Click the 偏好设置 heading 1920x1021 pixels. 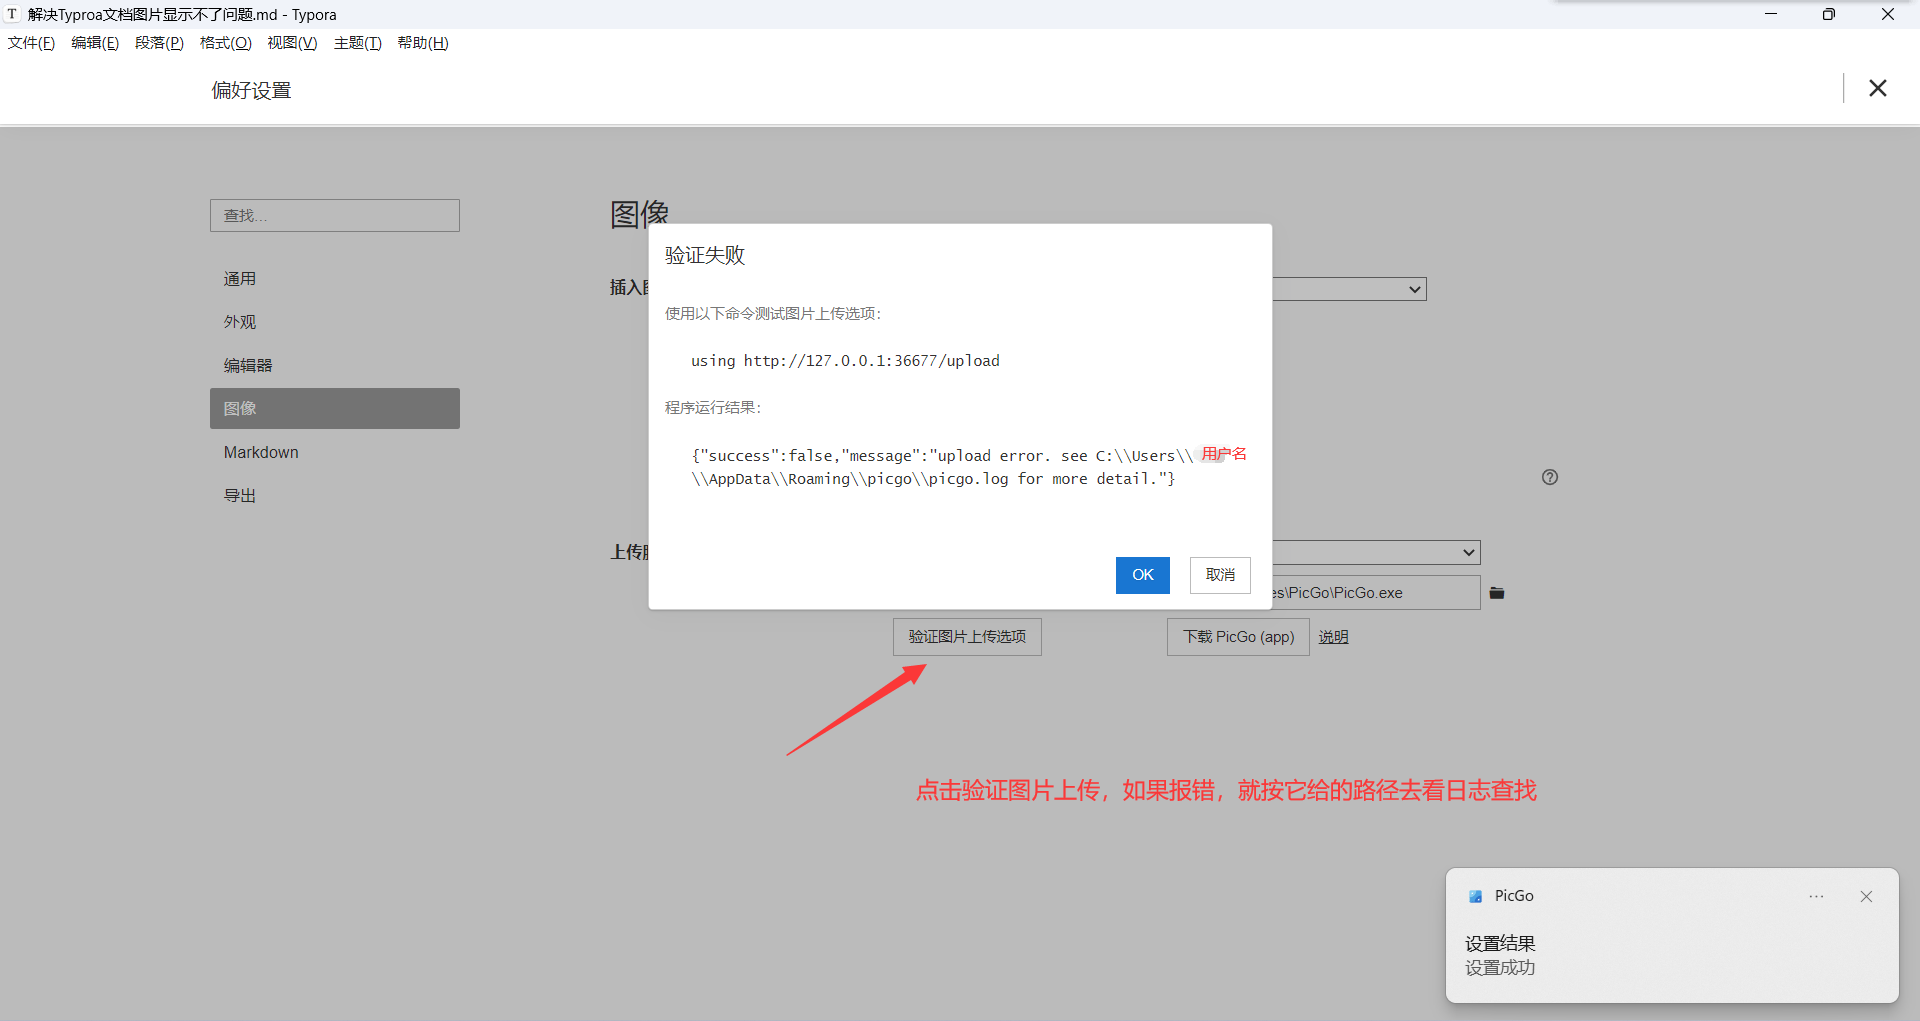[251, 90]
